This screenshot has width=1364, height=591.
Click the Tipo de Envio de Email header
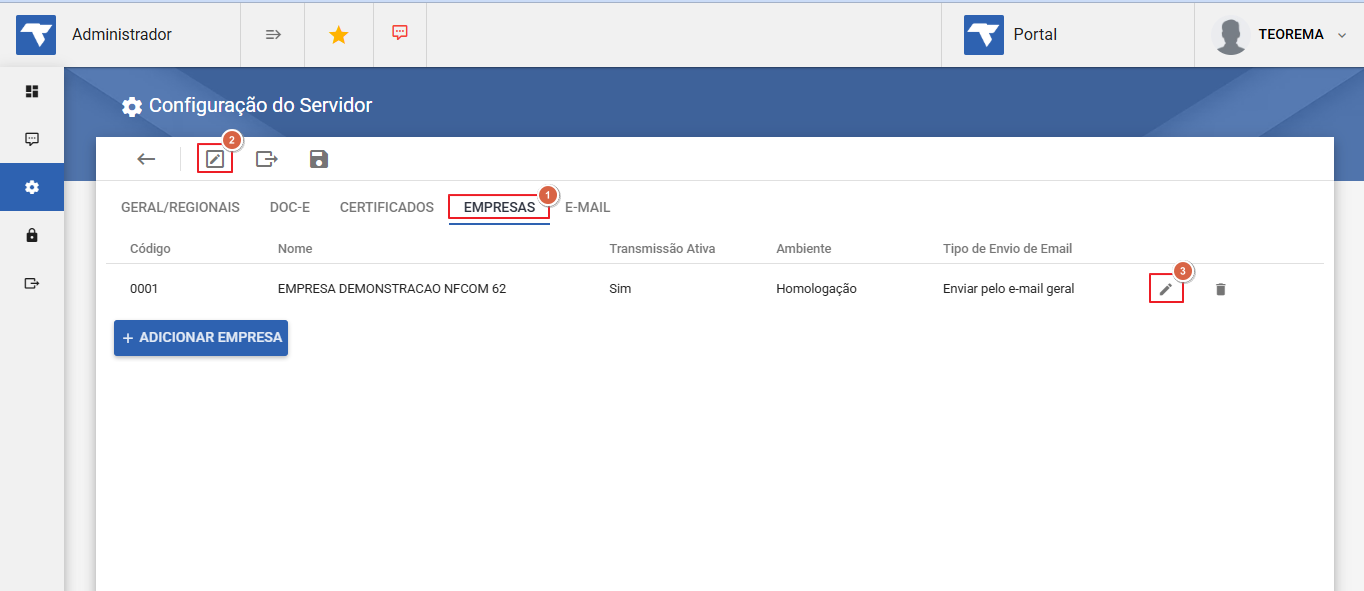click(x=1008, y=249)
